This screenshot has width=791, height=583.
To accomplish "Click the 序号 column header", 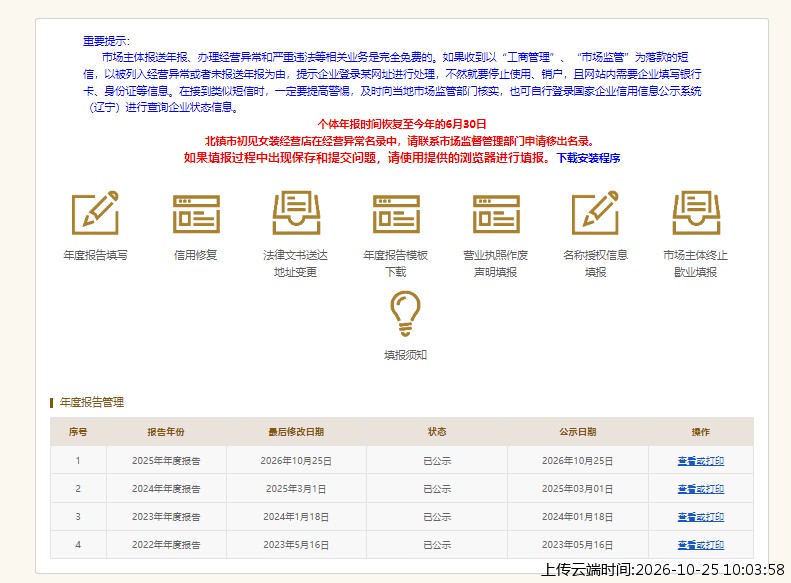I will click(78, 432).
